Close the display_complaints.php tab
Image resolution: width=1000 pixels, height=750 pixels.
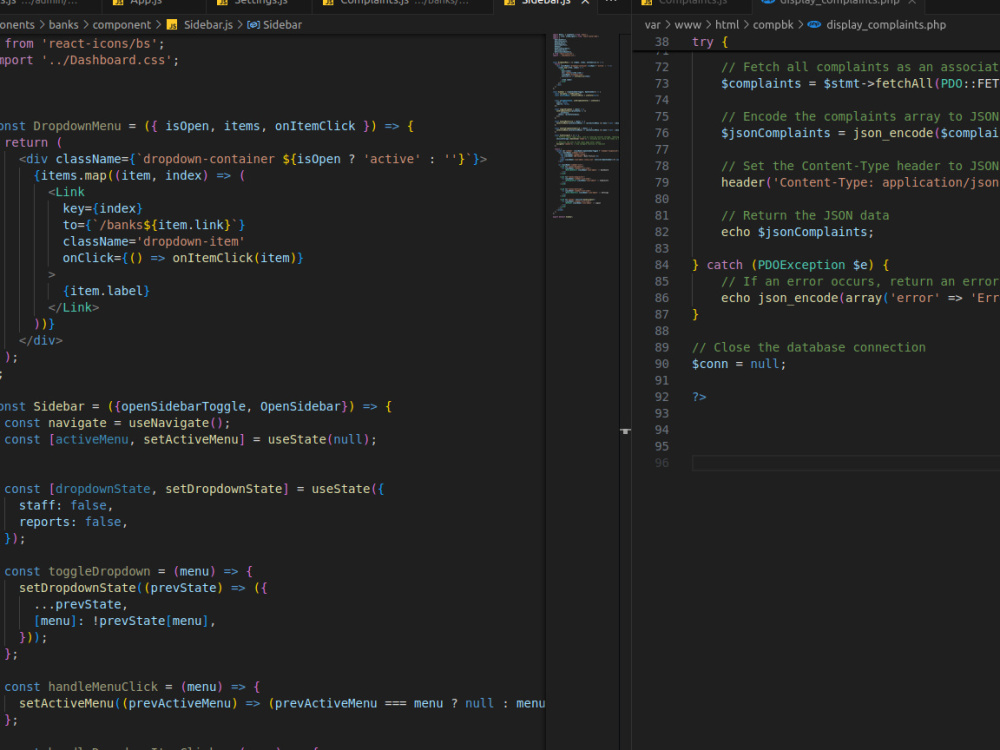coord(912,2)
